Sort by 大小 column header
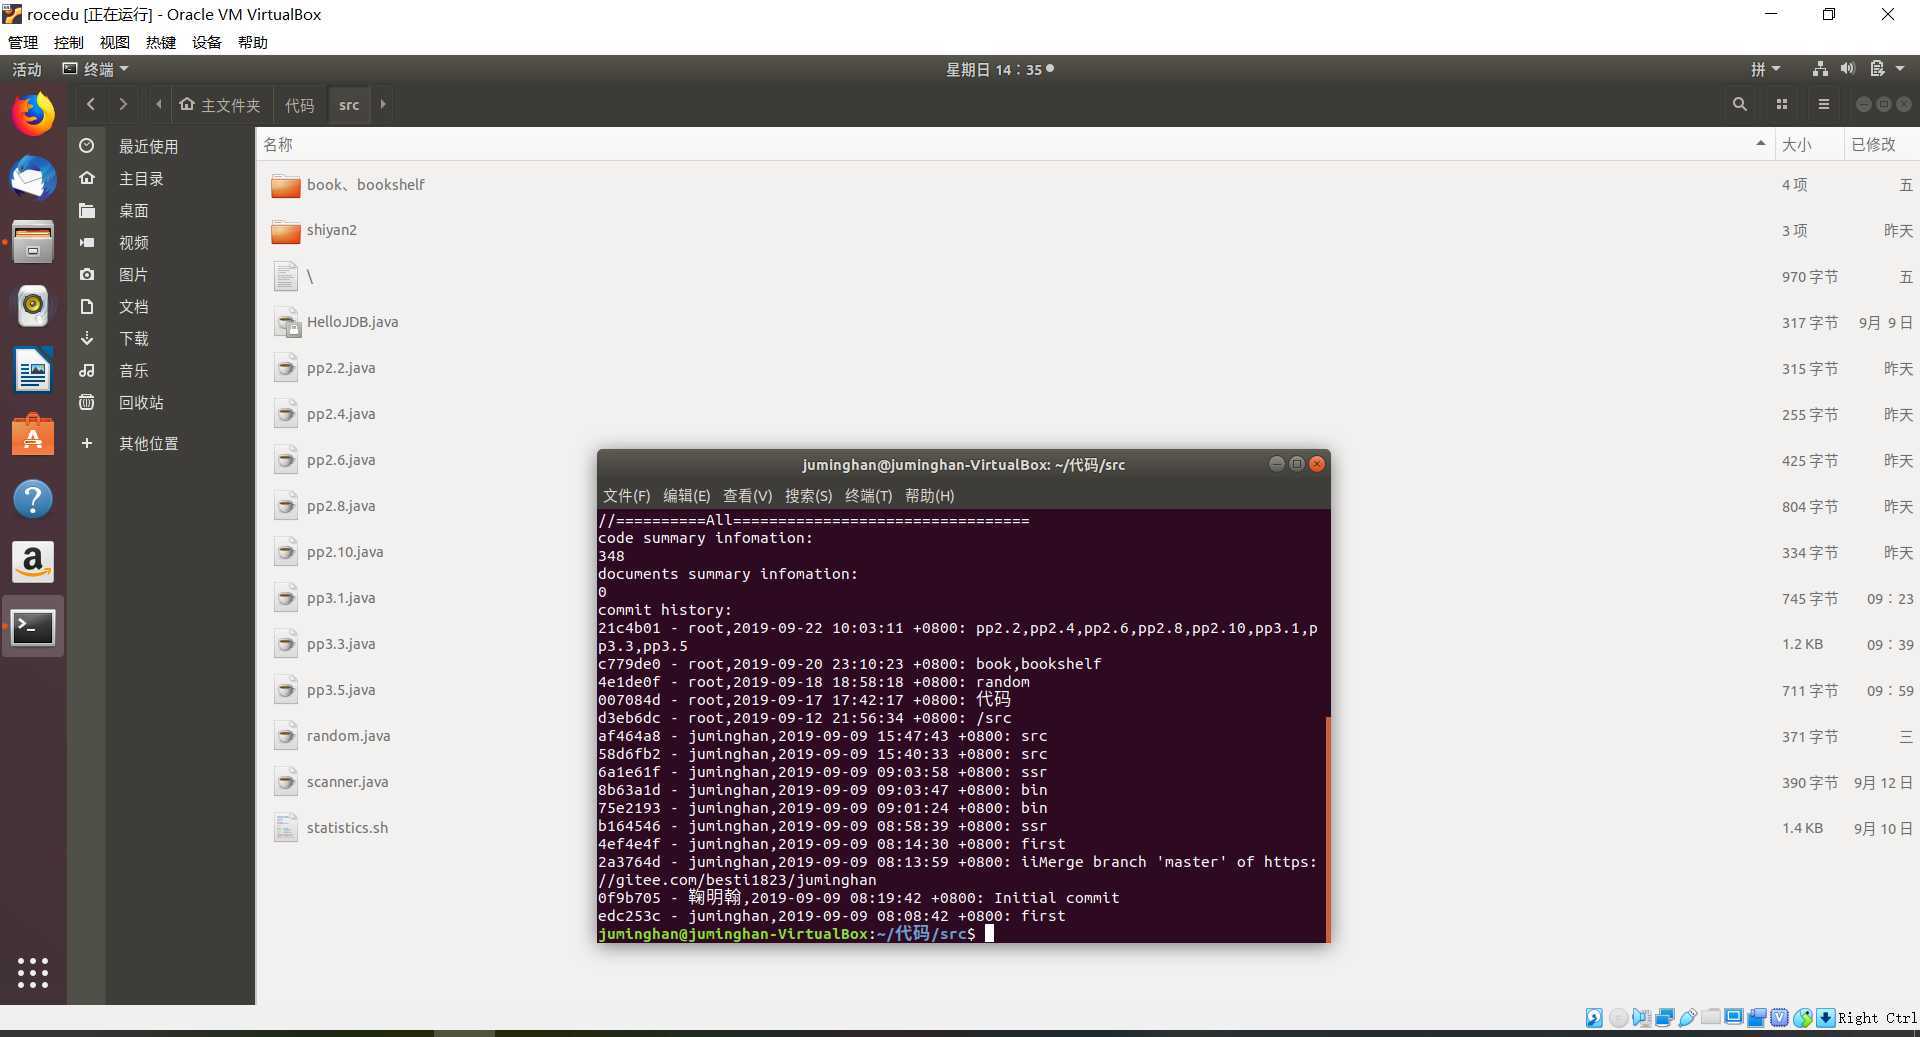 1808,144
